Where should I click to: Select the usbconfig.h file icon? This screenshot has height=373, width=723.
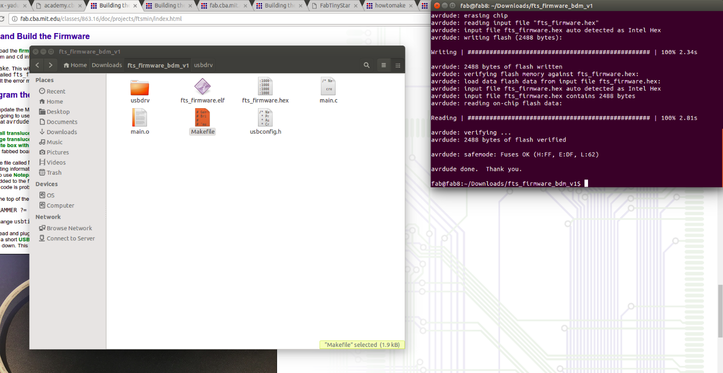click(265, 118)
